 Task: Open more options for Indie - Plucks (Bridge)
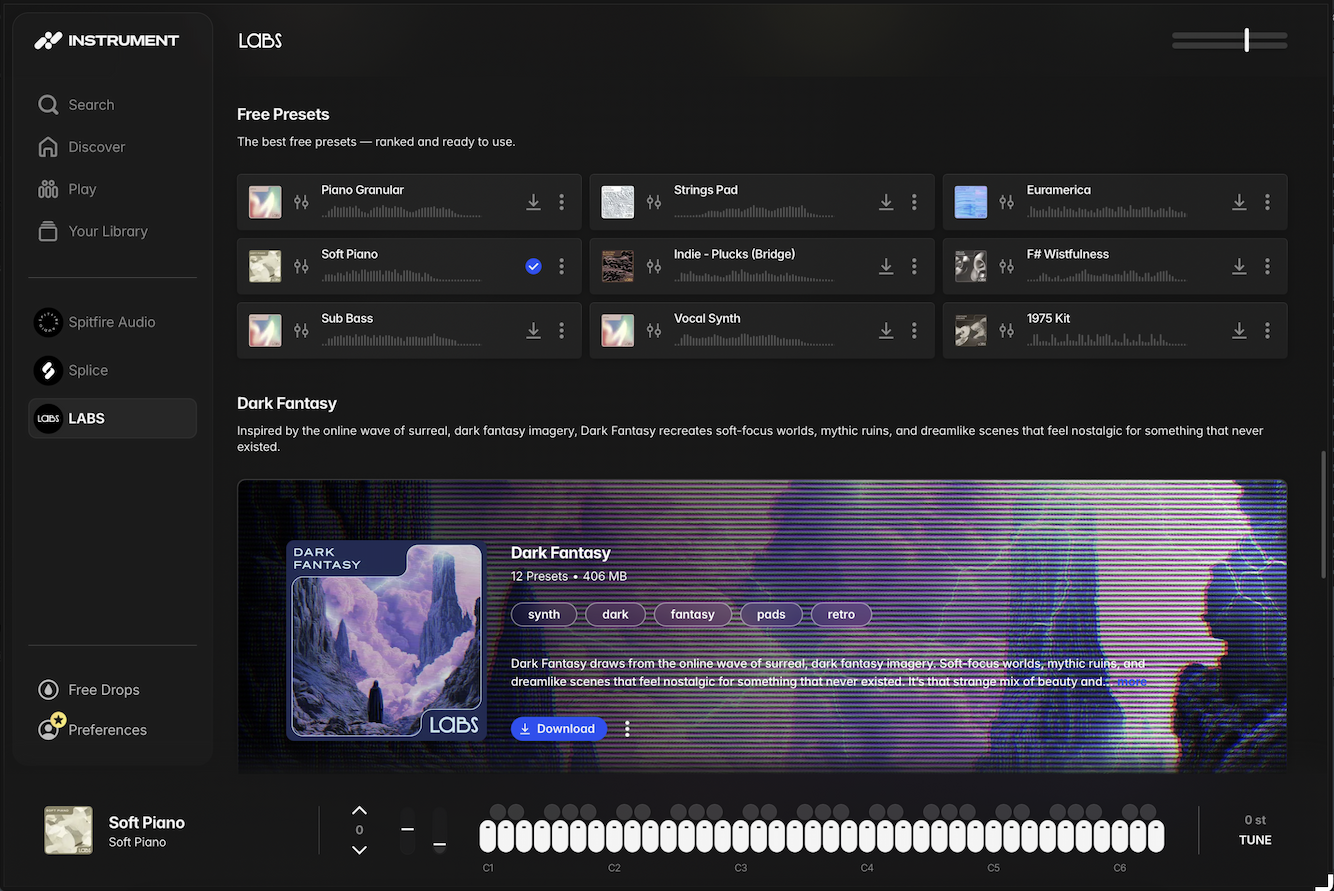pyautogui.click(x=914, y=266)
